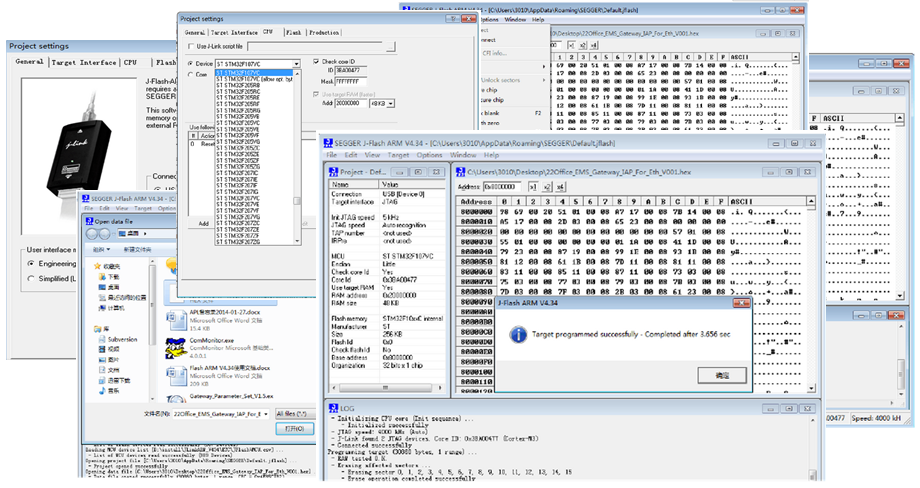Click the device list vertical scrollbar thumb
This screenshot has width=920, height=488.
tap(297, 201)
